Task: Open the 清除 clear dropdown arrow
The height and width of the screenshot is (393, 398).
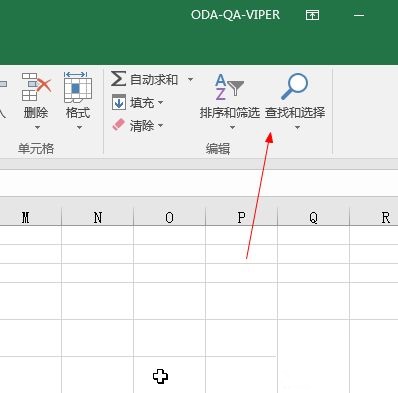Action: point(160,125)
